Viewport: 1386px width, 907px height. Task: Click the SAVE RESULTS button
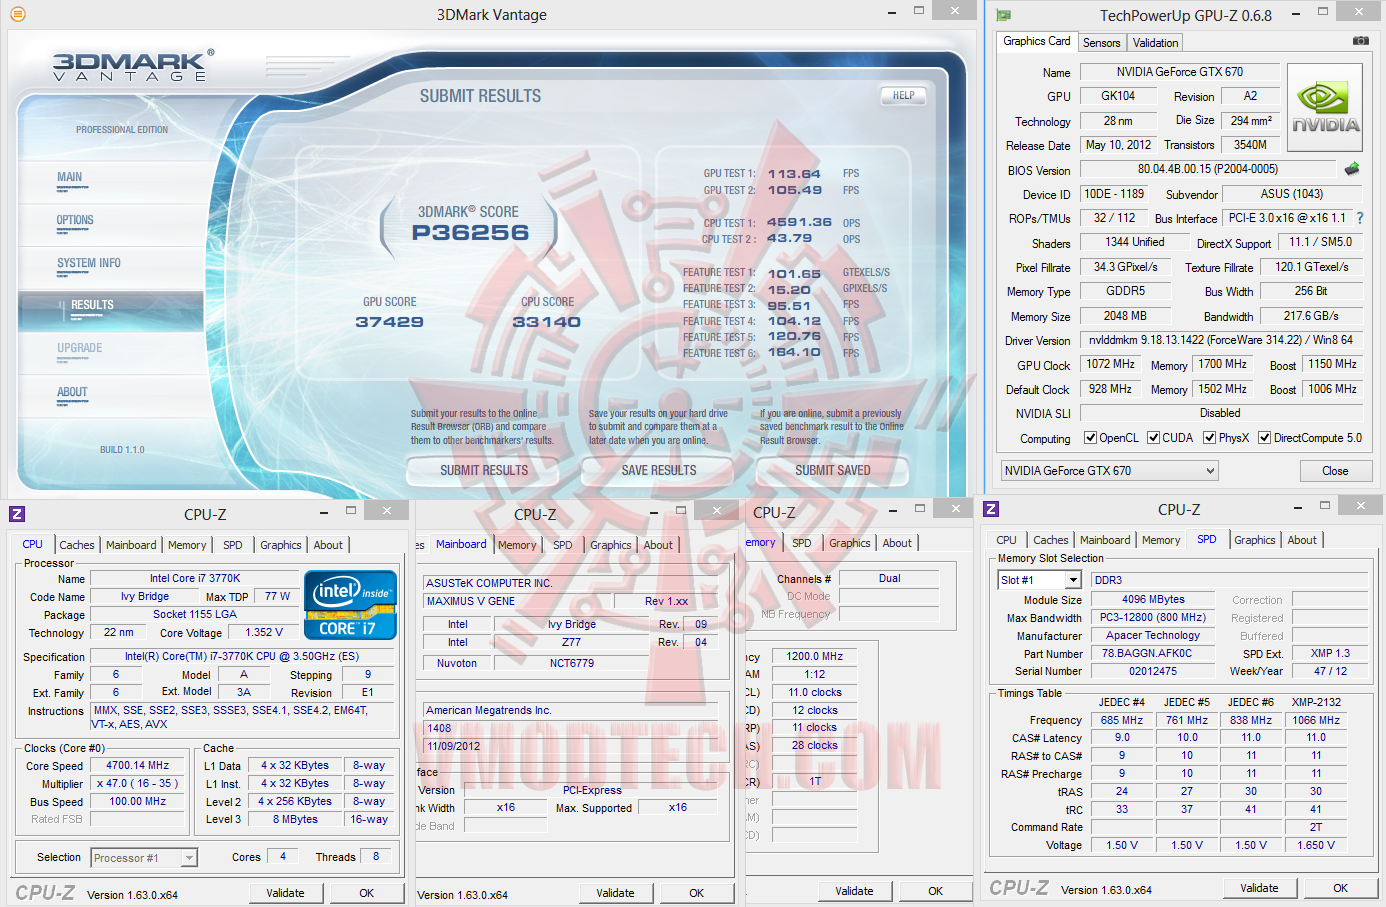[659, 470]
